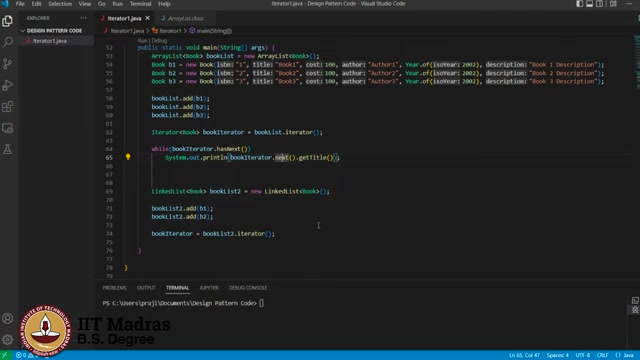Change indentation via Spaces: 4
Image resolution: width=640 pixels, height=360 pixels.
[558, 355]
